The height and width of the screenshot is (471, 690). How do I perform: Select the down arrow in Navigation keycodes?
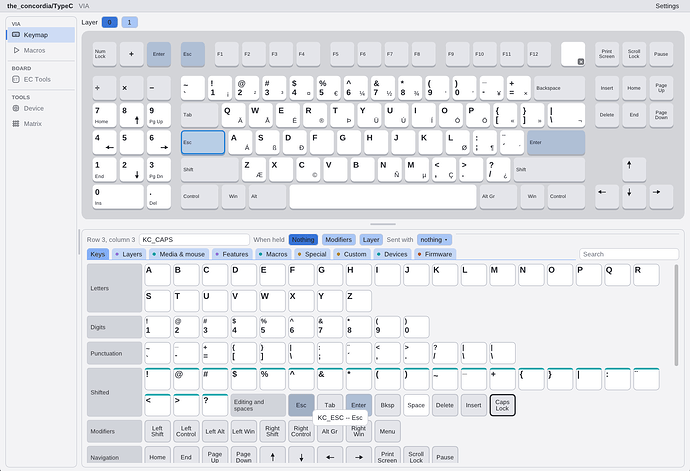(x=301, y=456)
